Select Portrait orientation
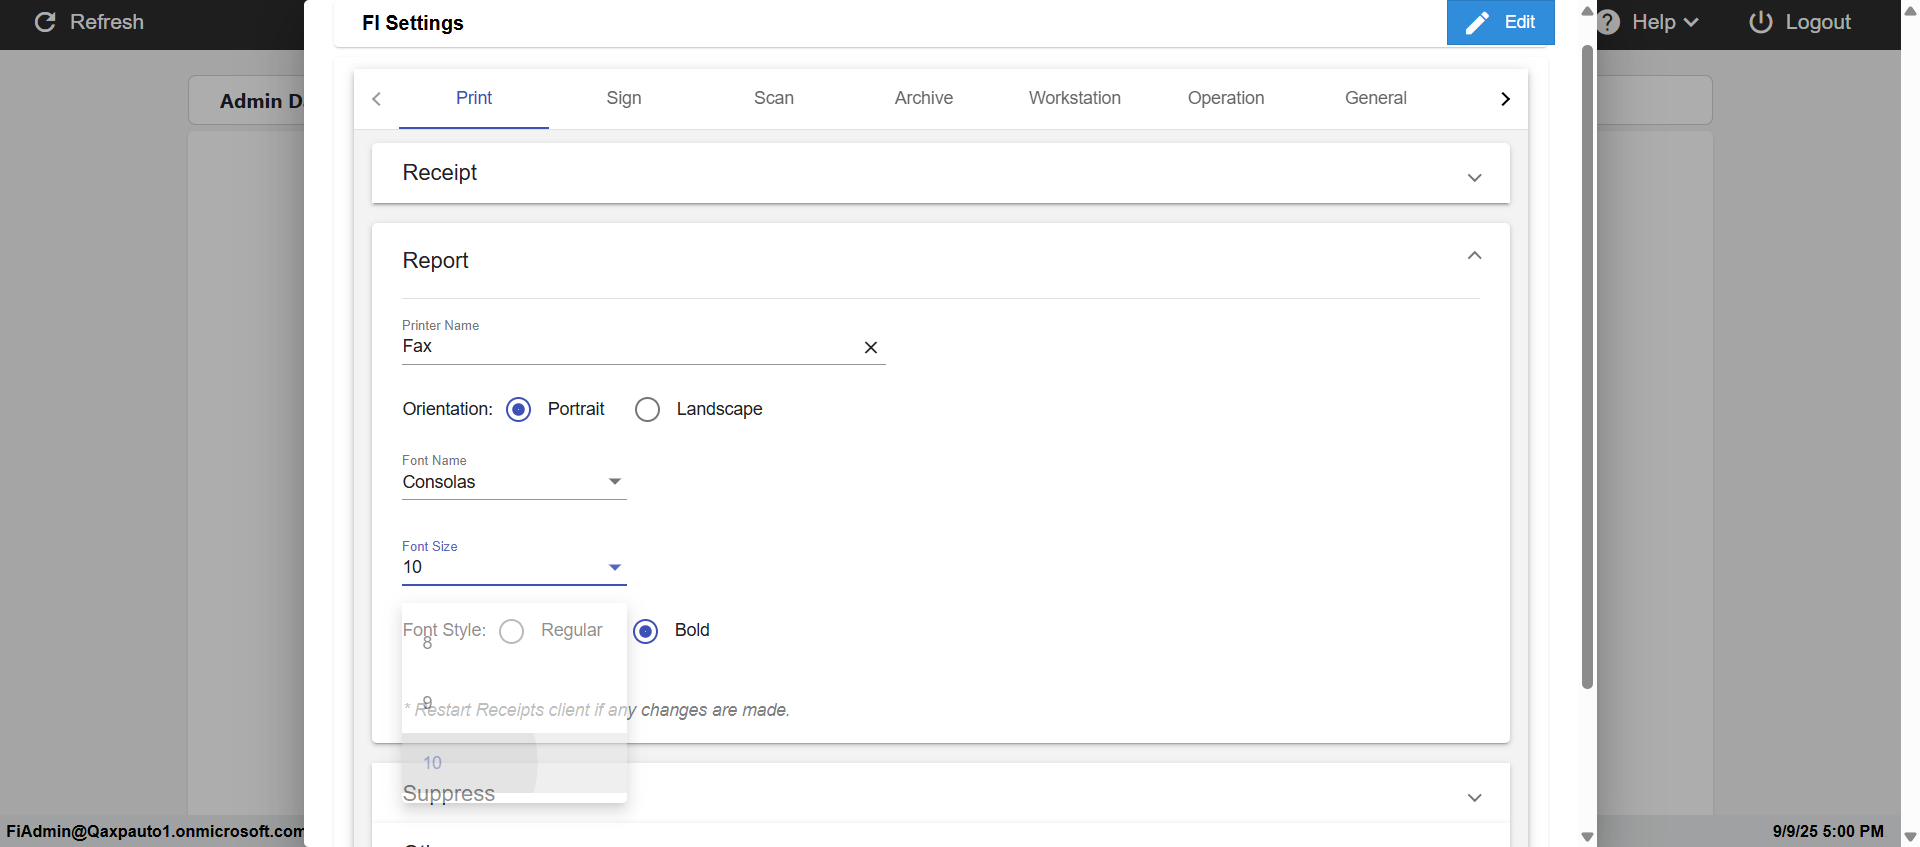Screen dimensions: 1920x847 pyautogui.click(x=518, y=409)
